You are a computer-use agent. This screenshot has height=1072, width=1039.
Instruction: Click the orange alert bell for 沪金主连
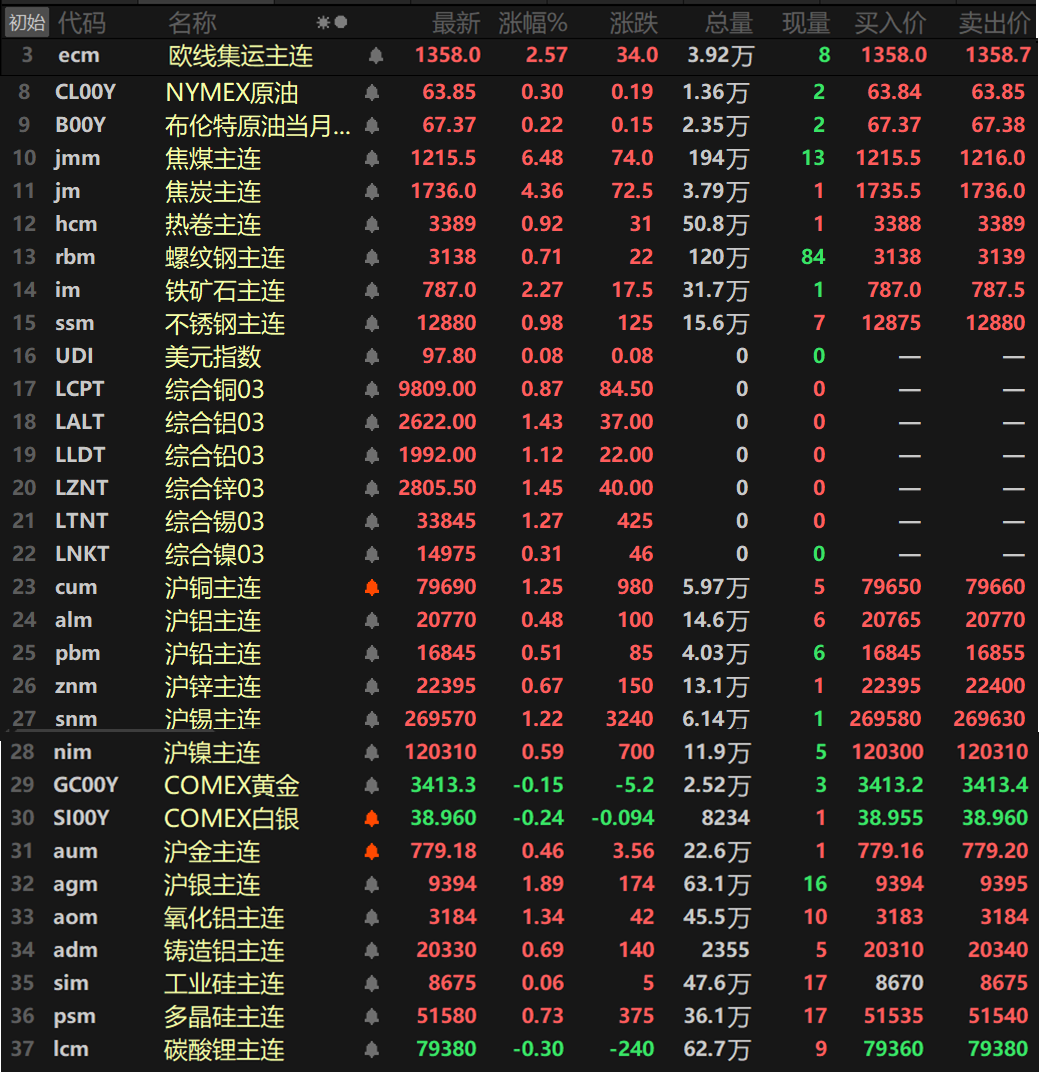click(x=372, y=851)
